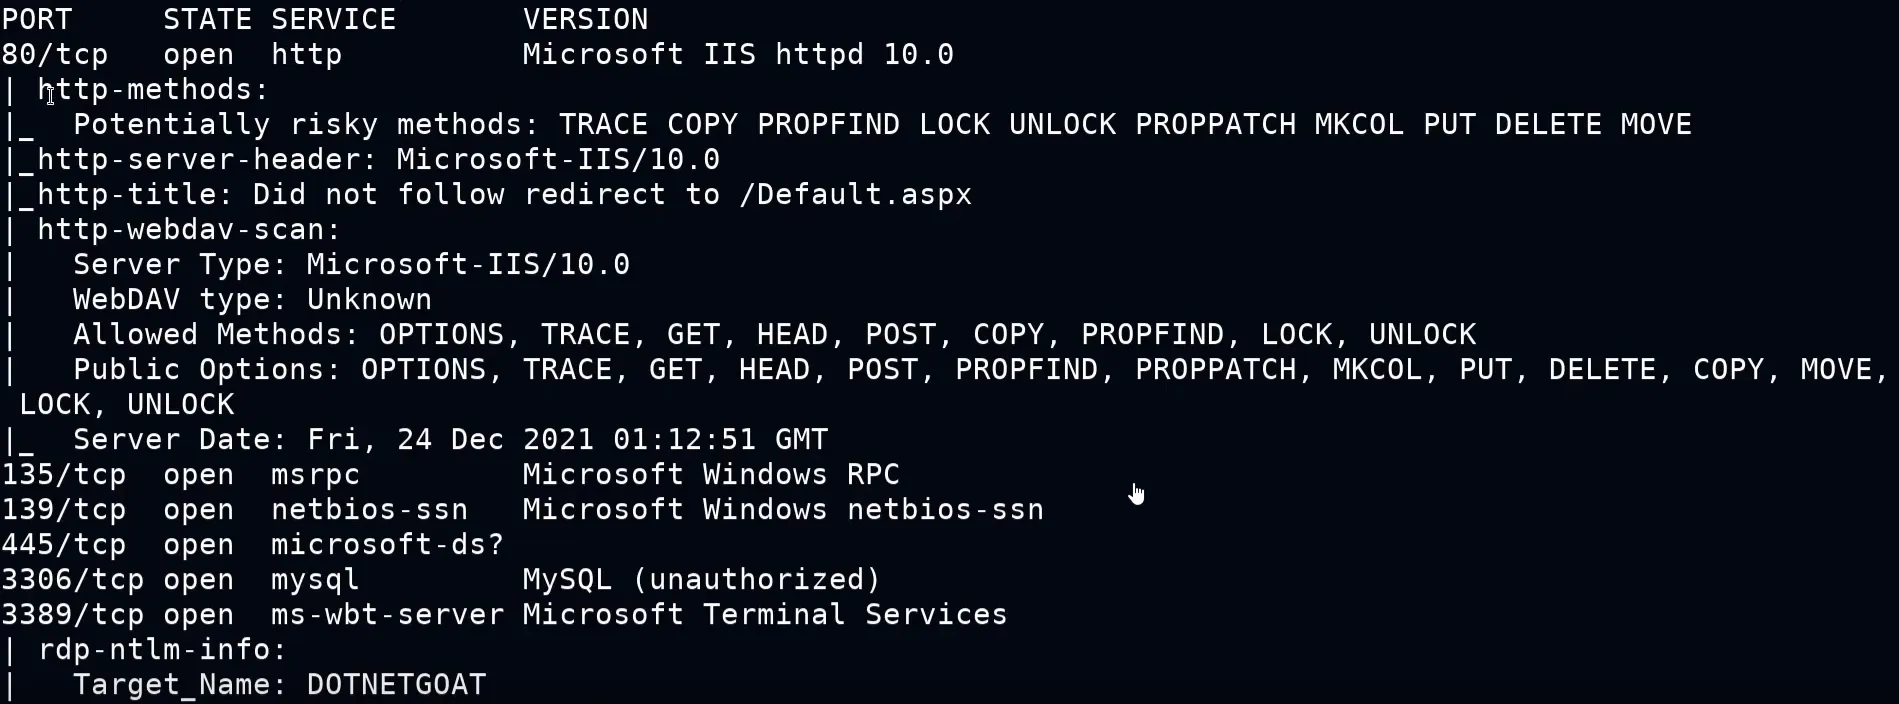This screenshot has width=1899, height=704.
Task: Click "Microsoft Windows RPC" version text
Action: [710, 475]
